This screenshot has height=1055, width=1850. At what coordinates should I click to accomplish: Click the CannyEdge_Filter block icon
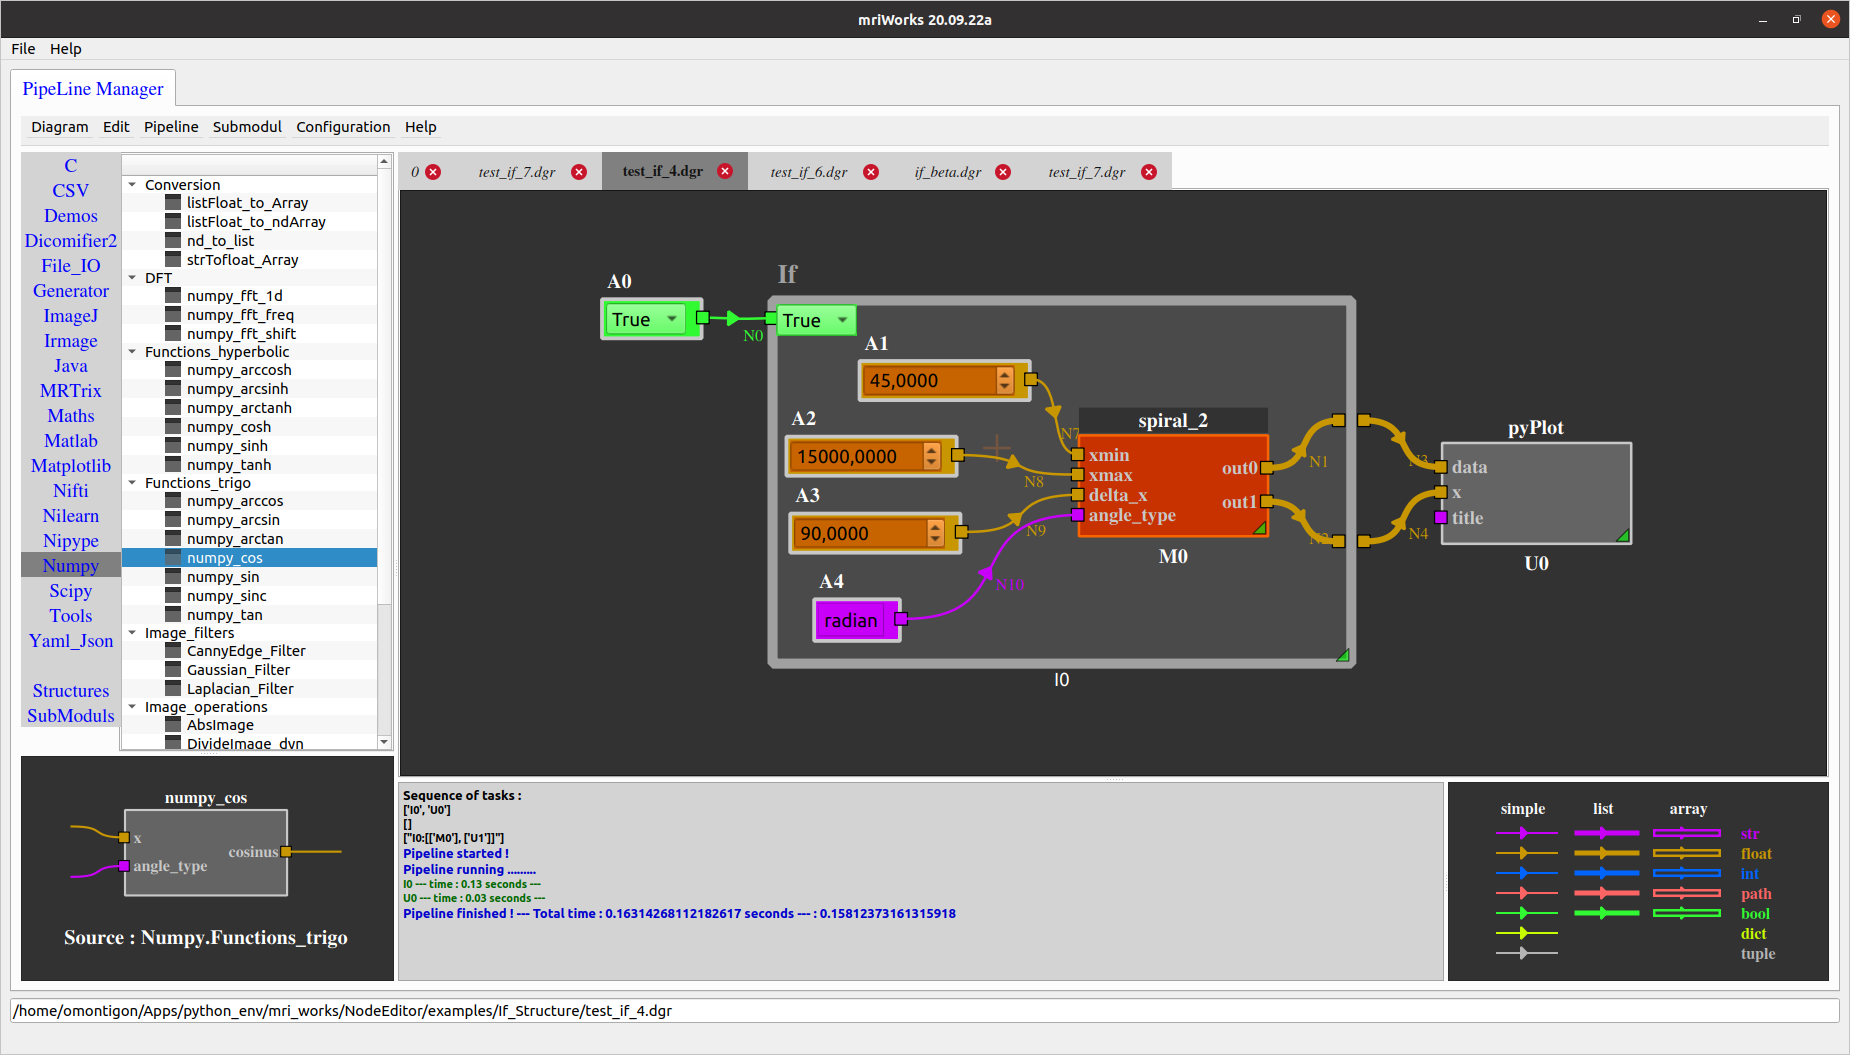click(173, 650)
